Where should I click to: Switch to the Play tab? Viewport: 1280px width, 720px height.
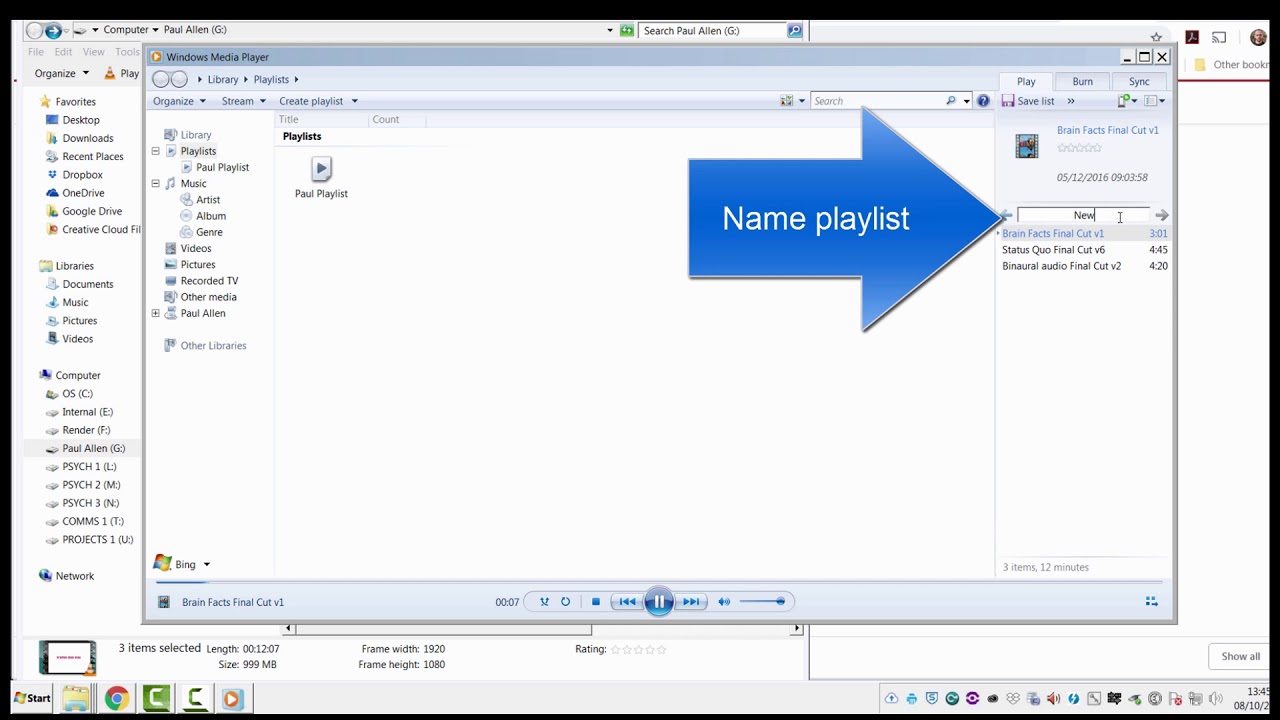(1026, 81)
